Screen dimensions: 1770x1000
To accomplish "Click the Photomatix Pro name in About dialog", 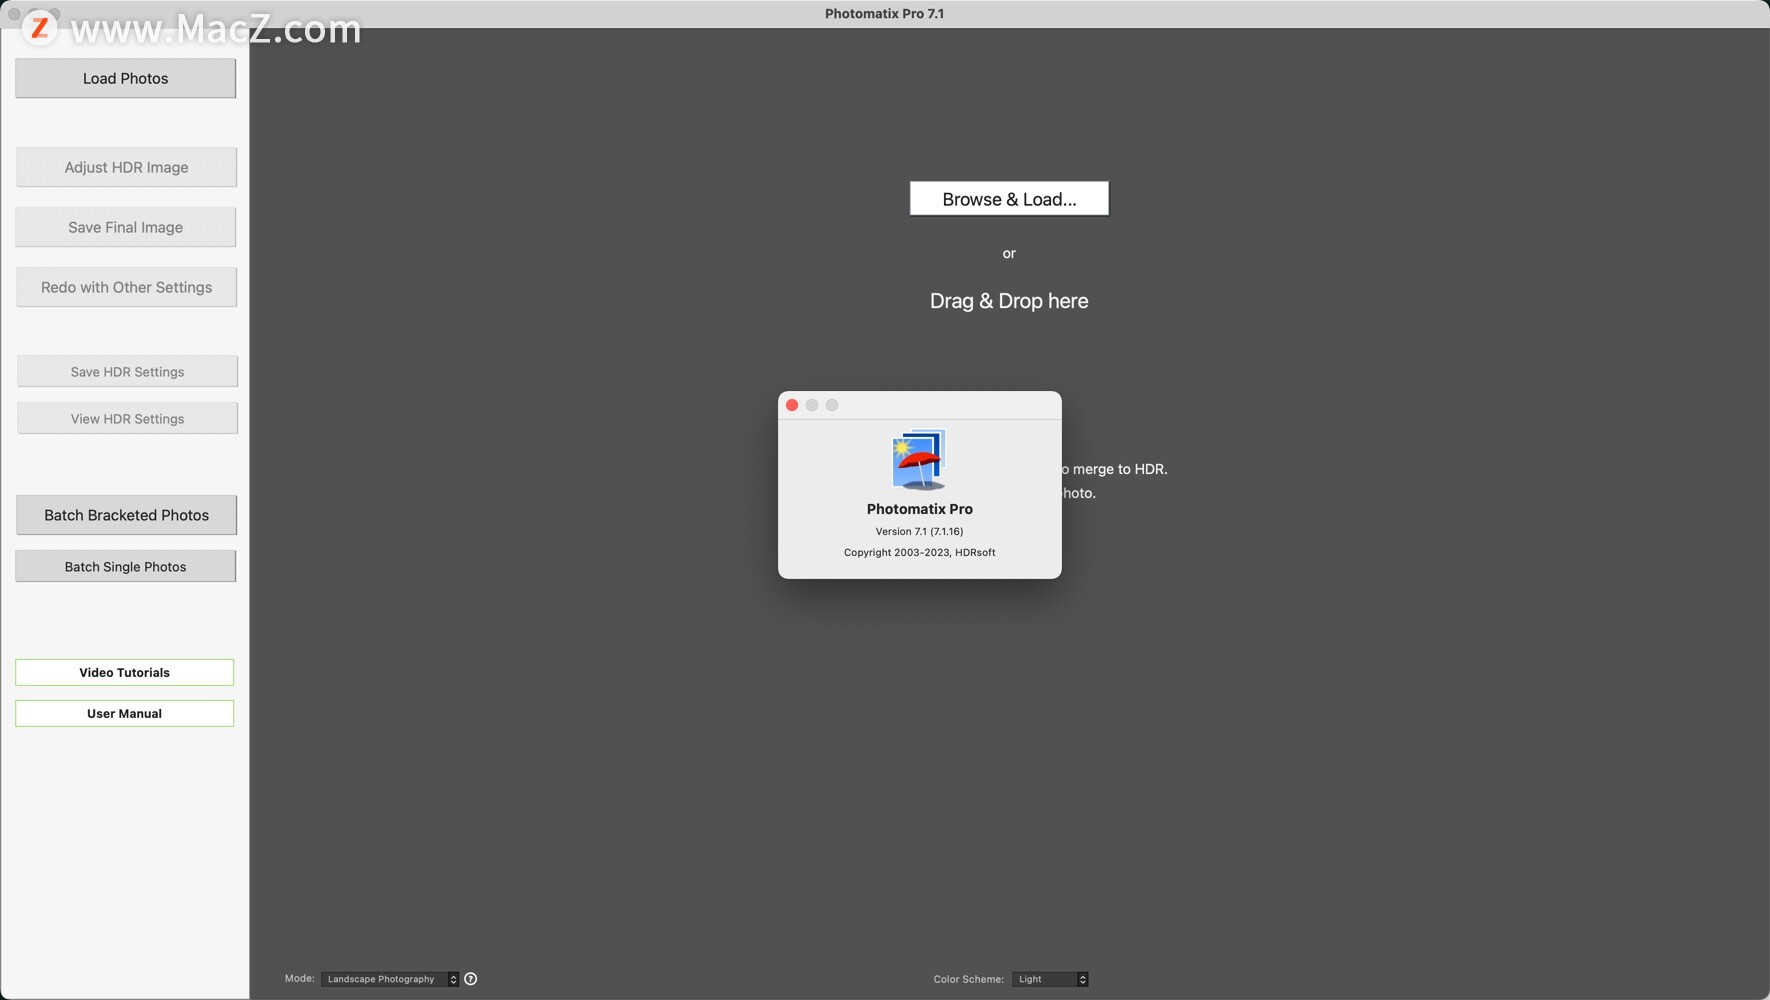I will [919, 509].
